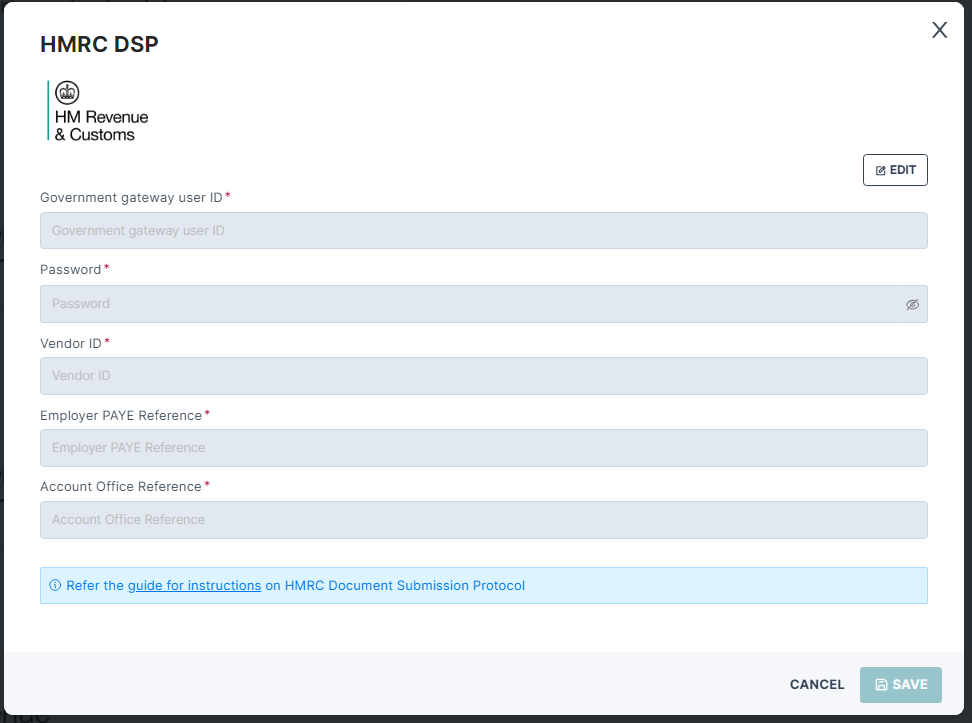Focus the Government gateway user ID field
The width and height of the screenshot is (972, 723).
[x=484, y=231]
